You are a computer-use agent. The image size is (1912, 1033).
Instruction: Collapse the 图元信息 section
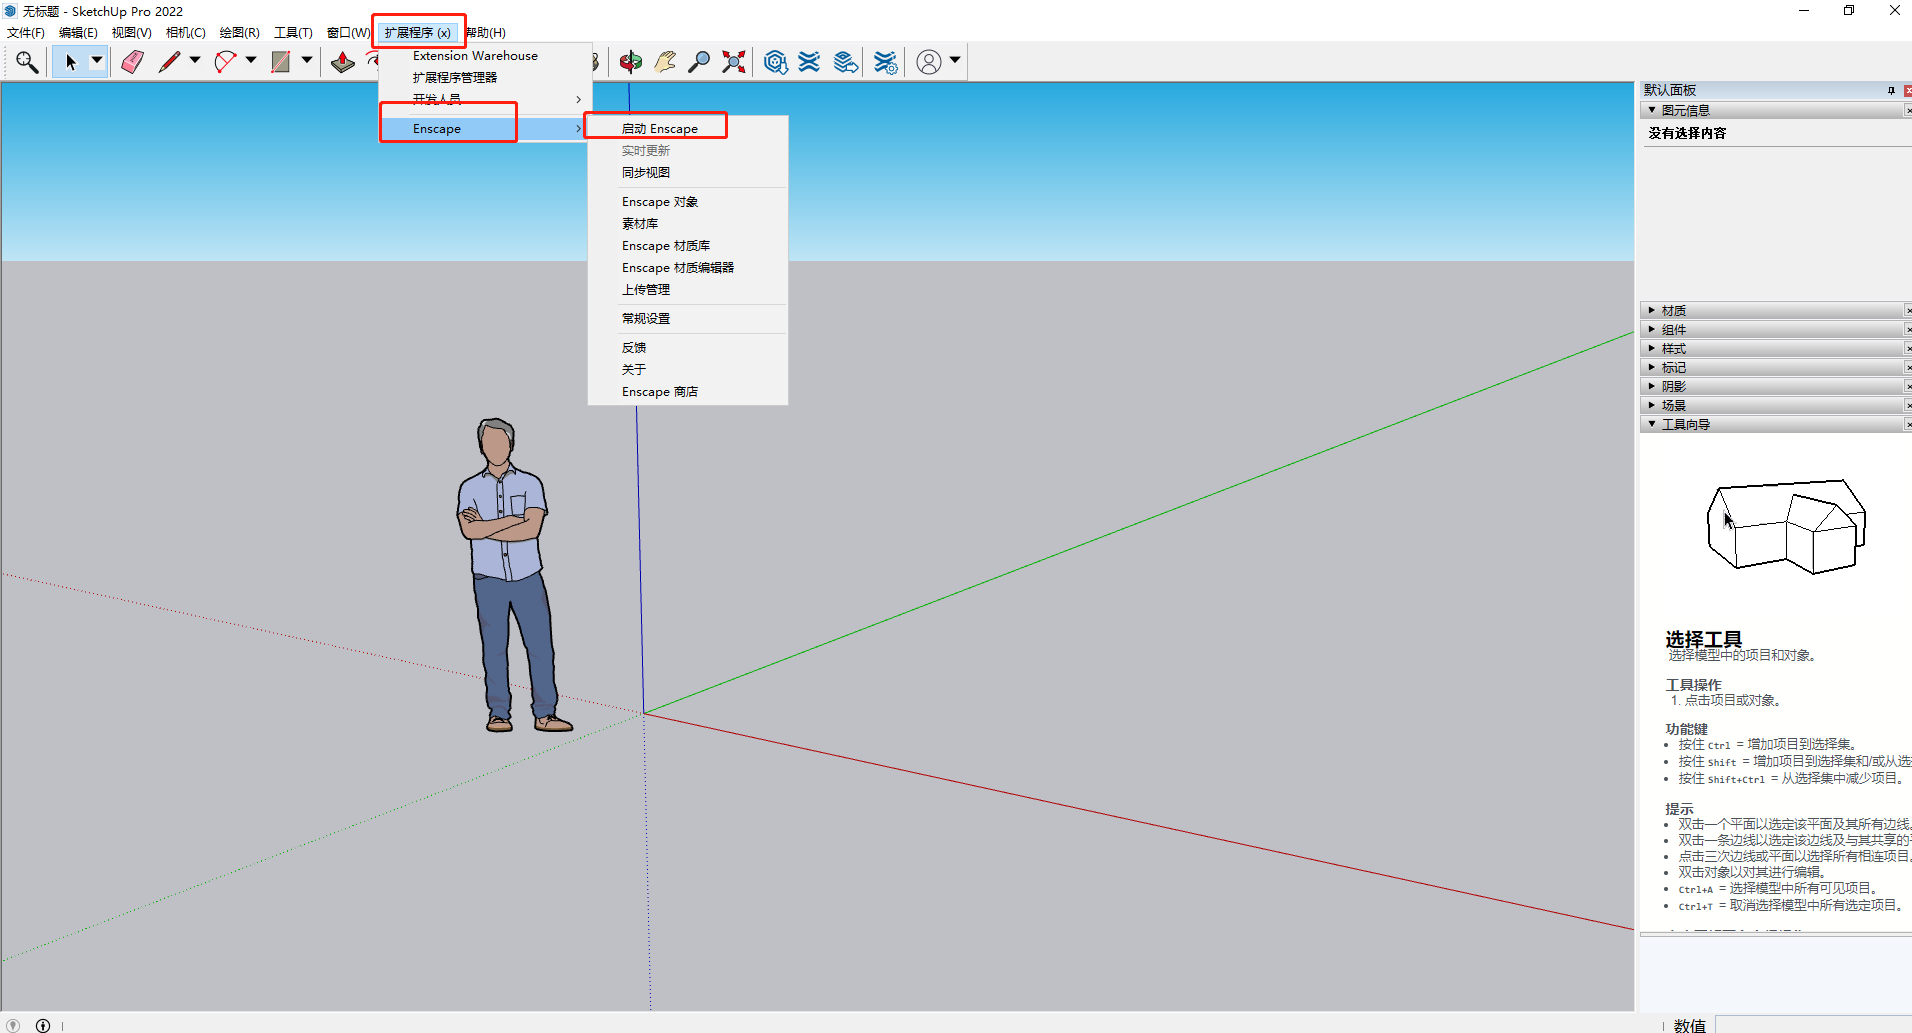[1651, 110]
